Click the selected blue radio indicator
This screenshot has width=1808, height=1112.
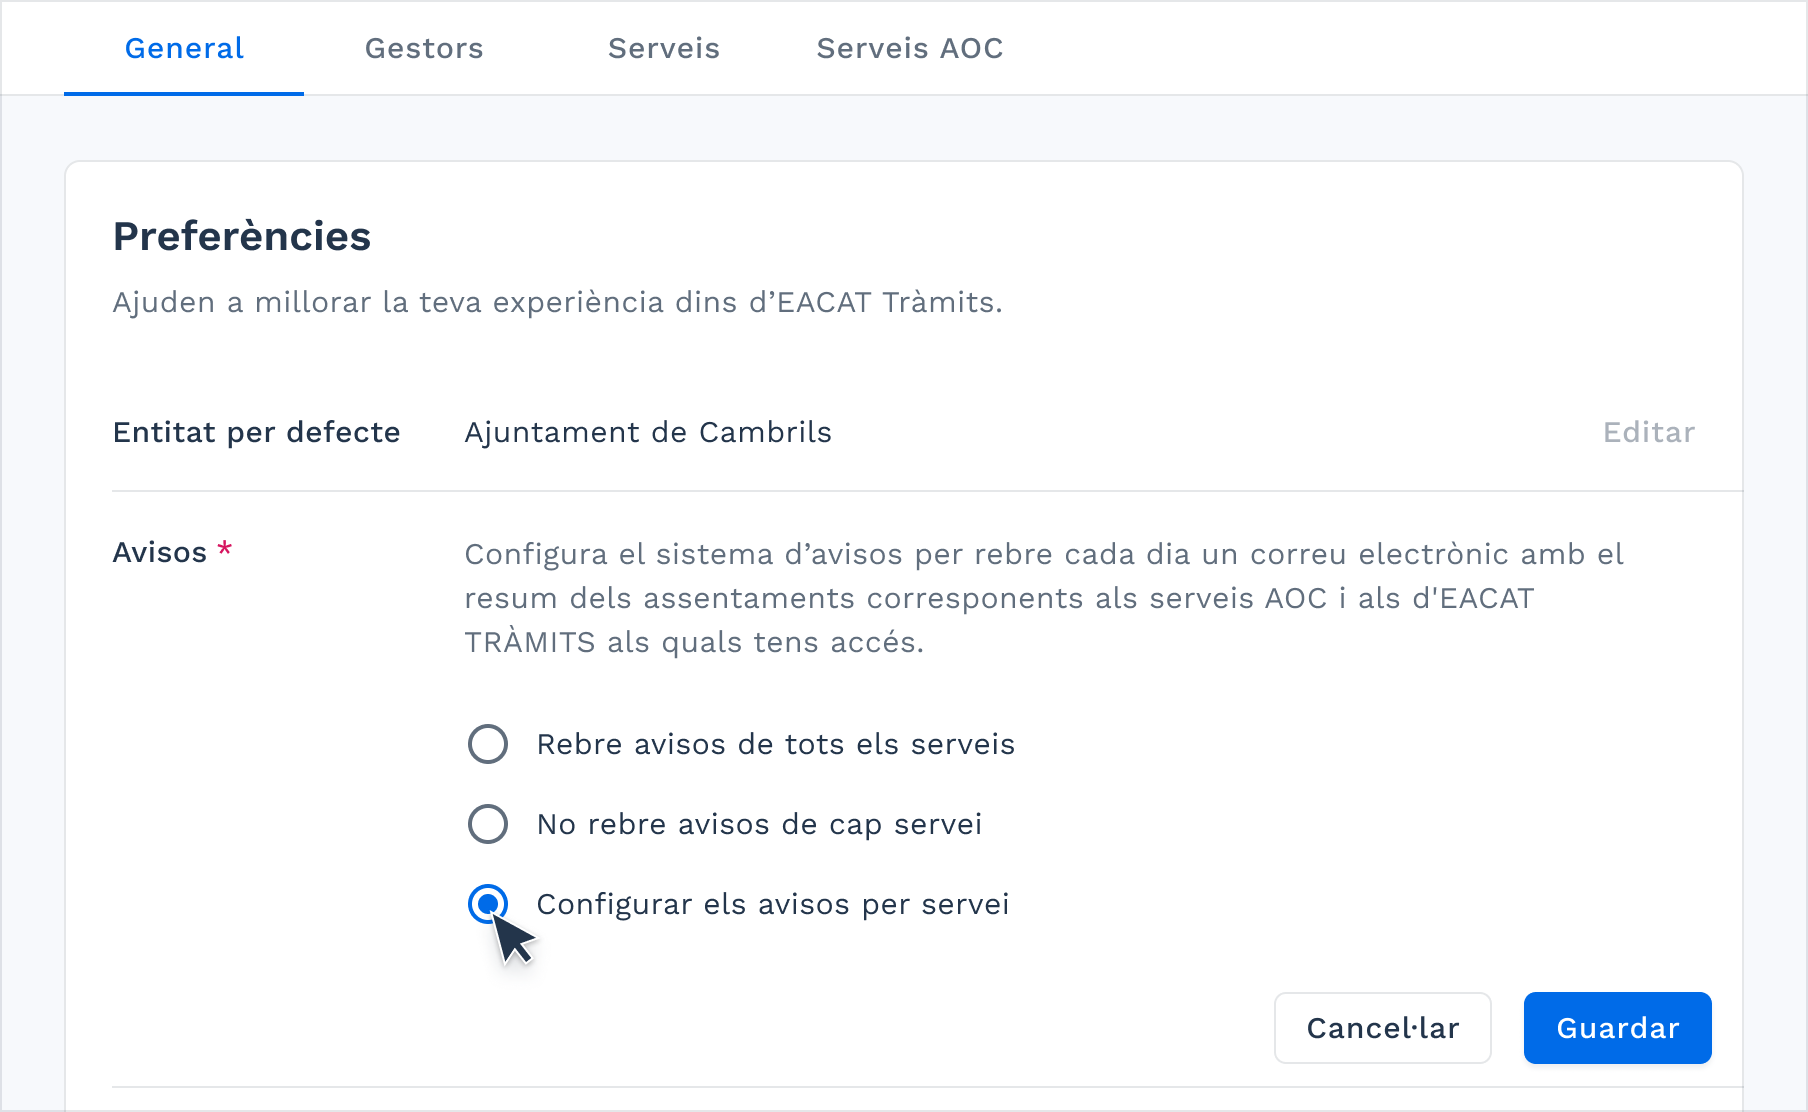pos(487,904)
